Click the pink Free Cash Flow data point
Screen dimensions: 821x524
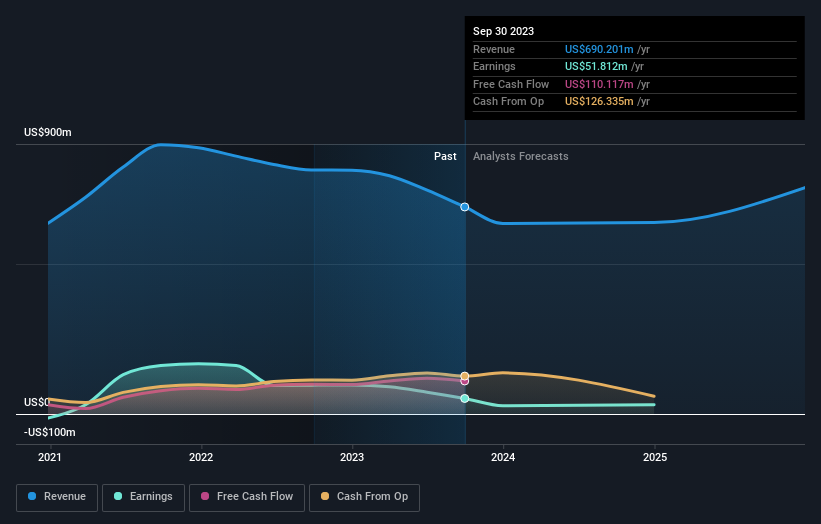(464, 382)
